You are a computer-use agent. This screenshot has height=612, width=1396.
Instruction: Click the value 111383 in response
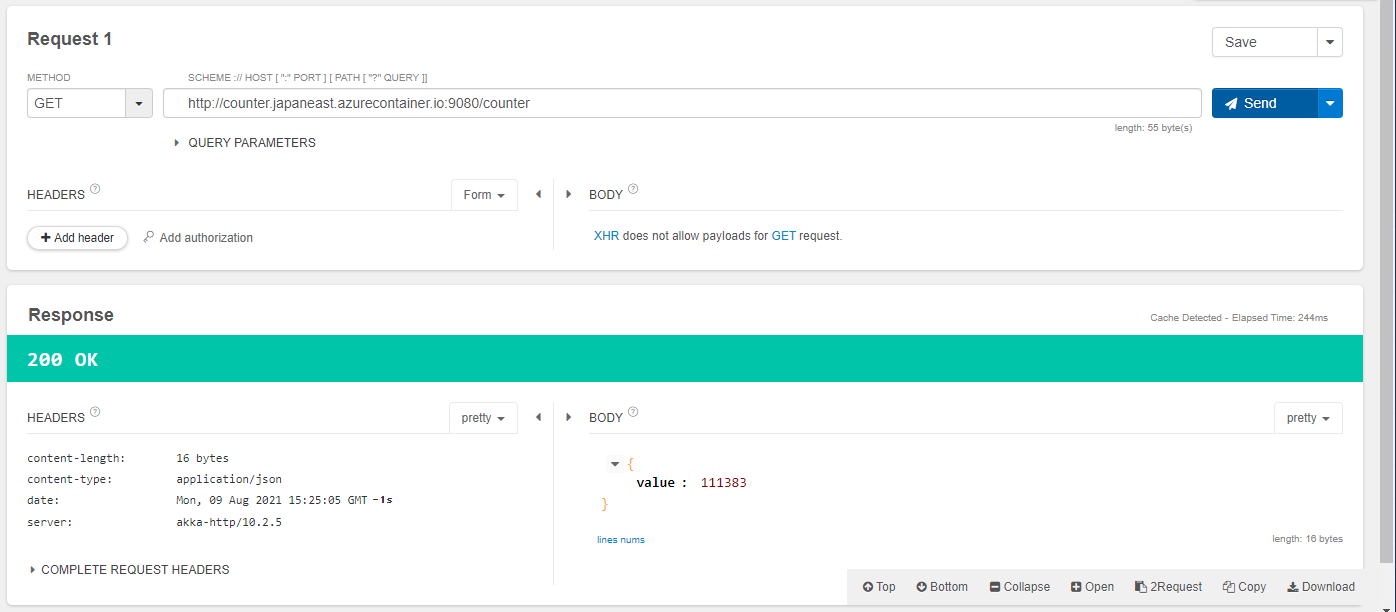tap(724, 483)
